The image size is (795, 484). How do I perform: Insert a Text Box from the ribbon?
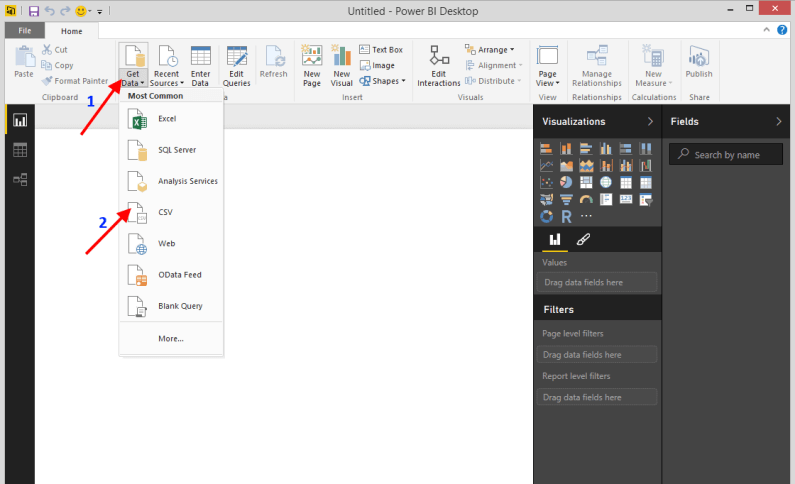381,49
